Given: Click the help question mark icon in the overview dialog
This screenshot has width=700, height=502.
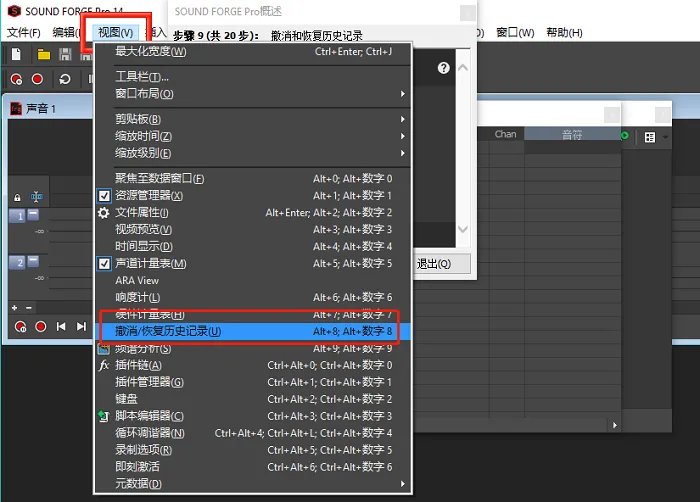Looking at the screenshot, I should click(443, 68).
